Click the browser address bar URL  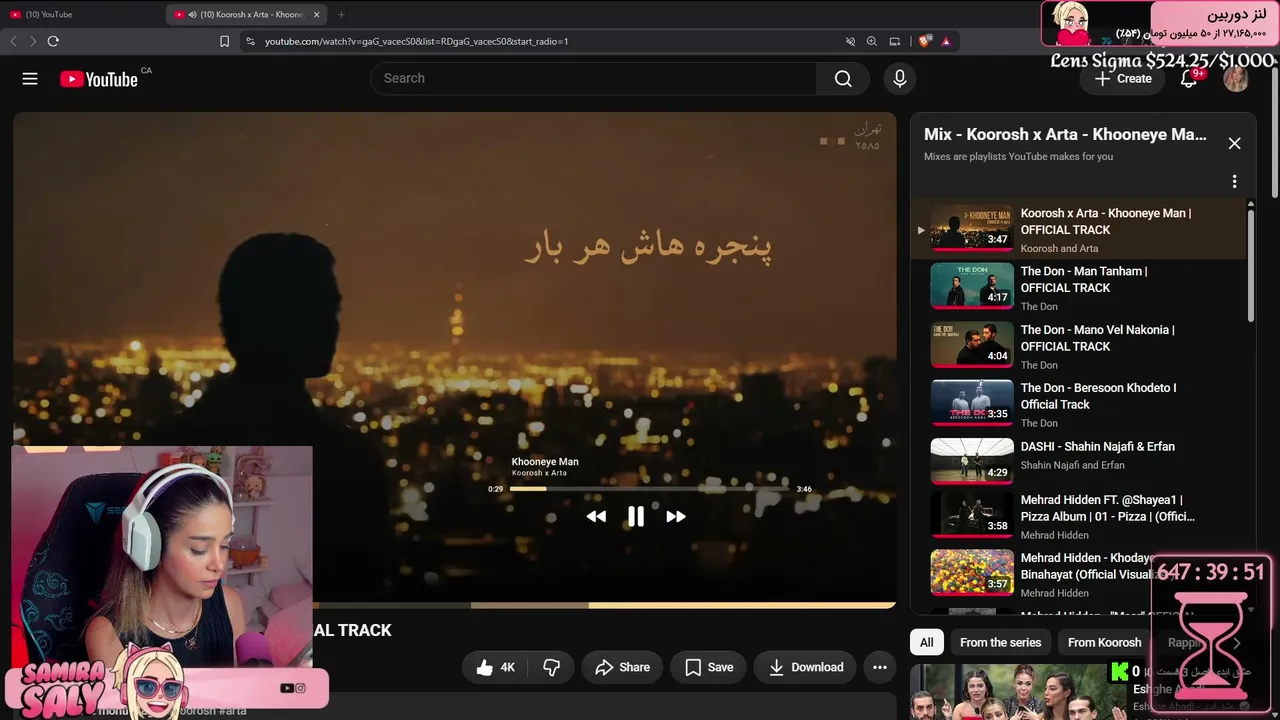tap(416, 41)
